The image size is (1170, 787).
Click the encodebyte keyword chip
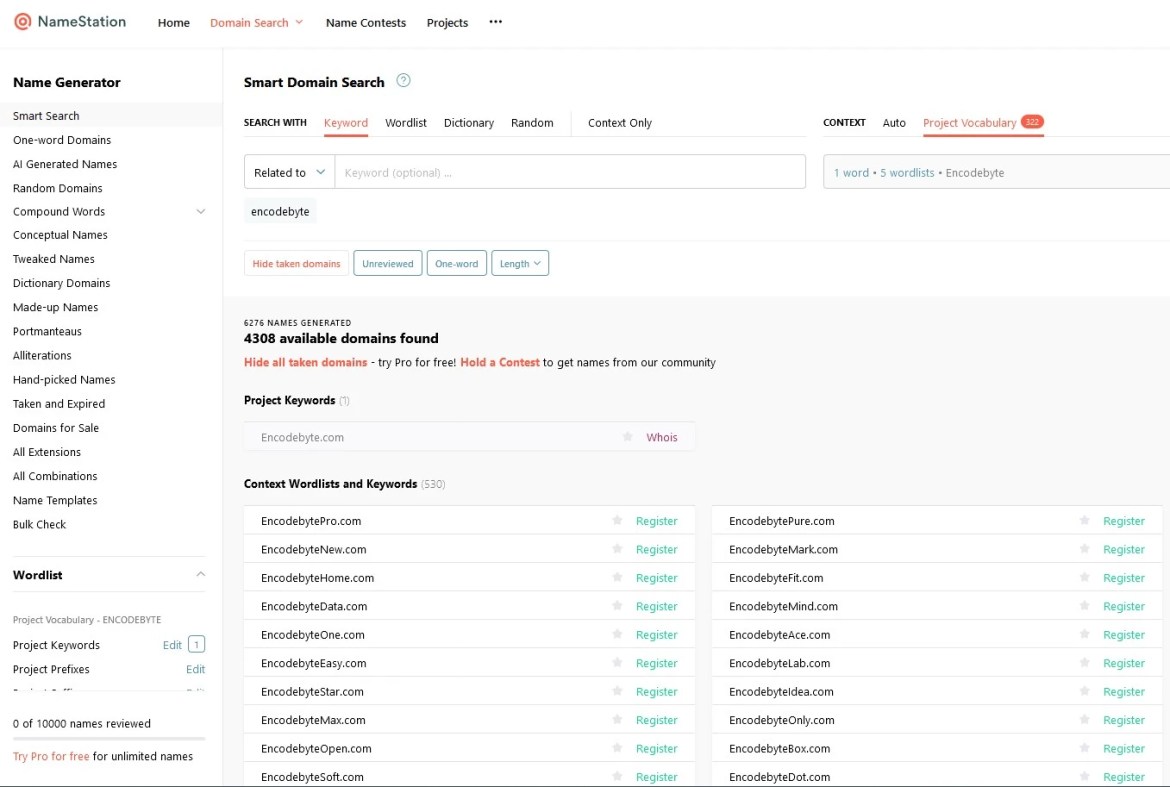click(x=280, y=211)
